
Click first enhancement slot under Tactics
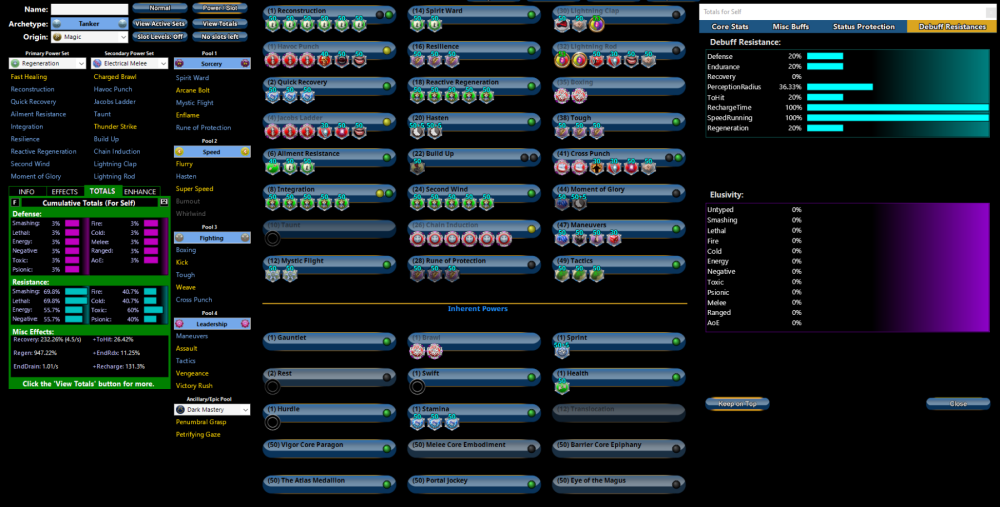click(564, 274)
